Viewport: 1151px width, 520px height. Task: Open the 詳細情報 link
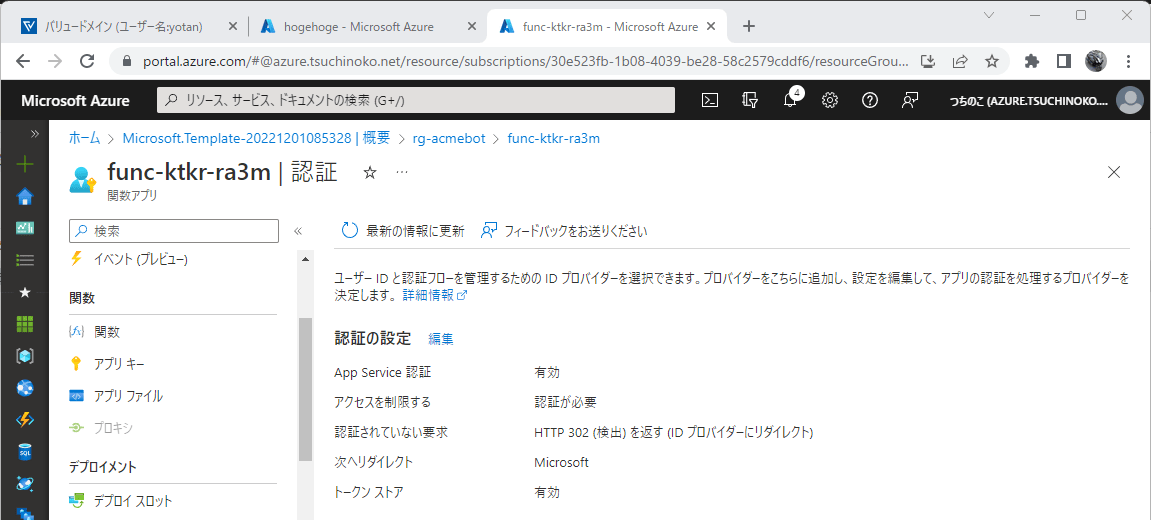[435, 295]
